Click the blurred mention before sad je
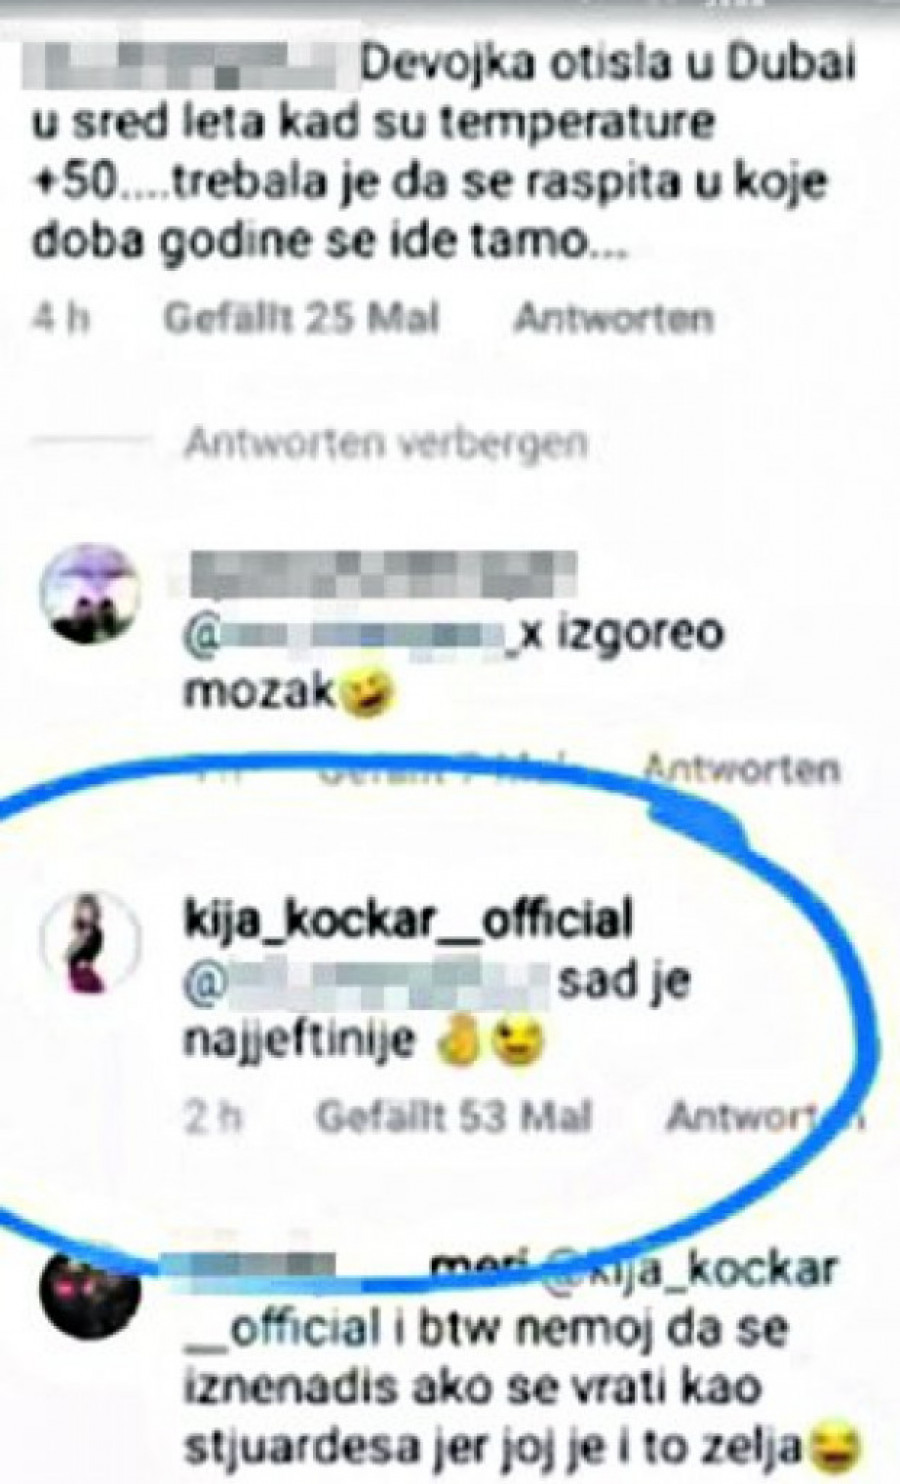 point(366,980)
